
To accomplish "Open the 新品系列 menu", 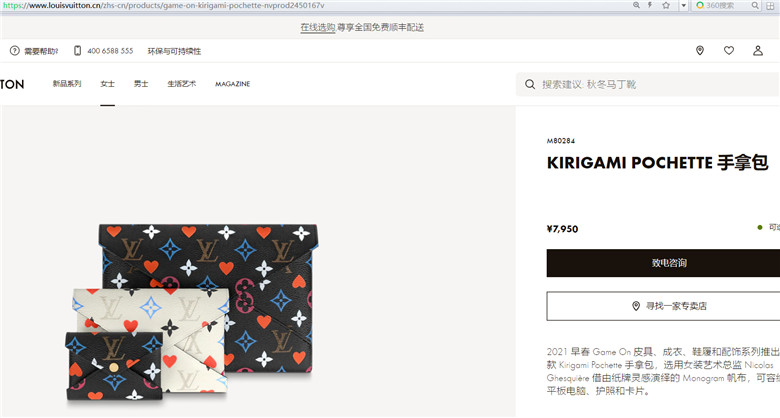I will coord(67,84).
